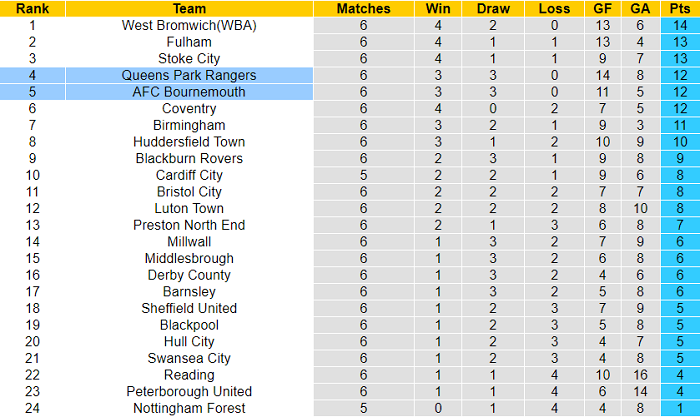This screenshot has height=417, width=700.
Task: Click the Pts column header
Action: (678, 8)
